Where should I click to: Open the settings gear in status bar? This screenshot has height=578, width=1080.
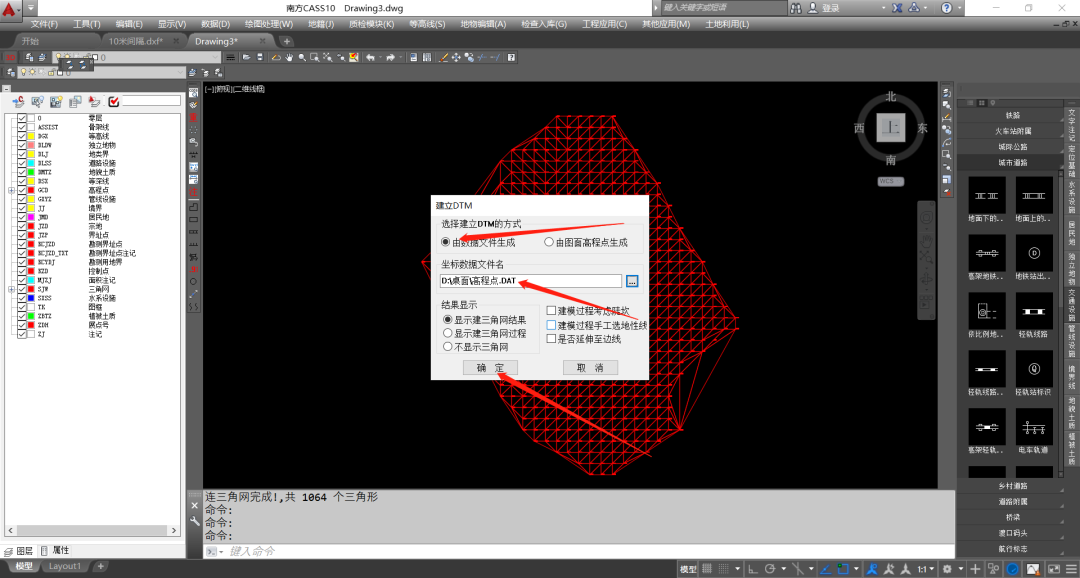coord(948,569)
